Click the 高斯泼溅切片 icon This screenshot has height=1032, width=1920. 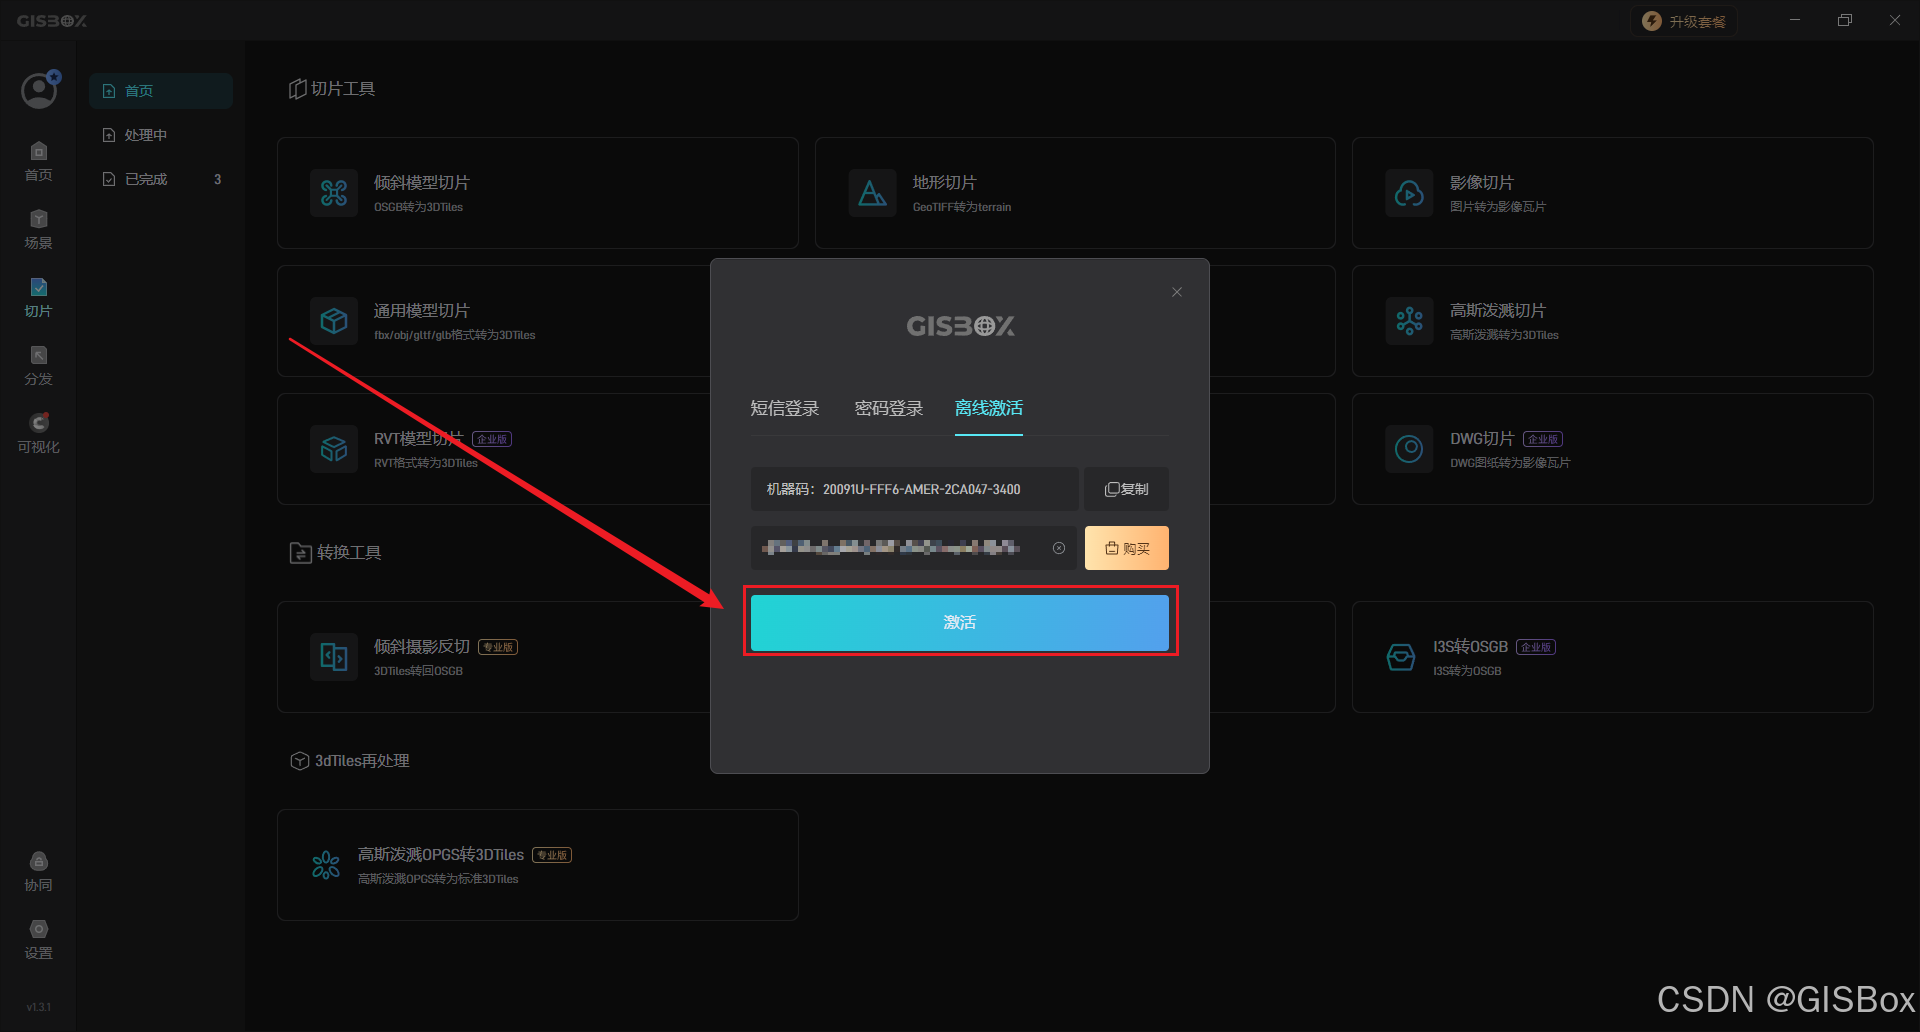click(x=1410, y=321)
